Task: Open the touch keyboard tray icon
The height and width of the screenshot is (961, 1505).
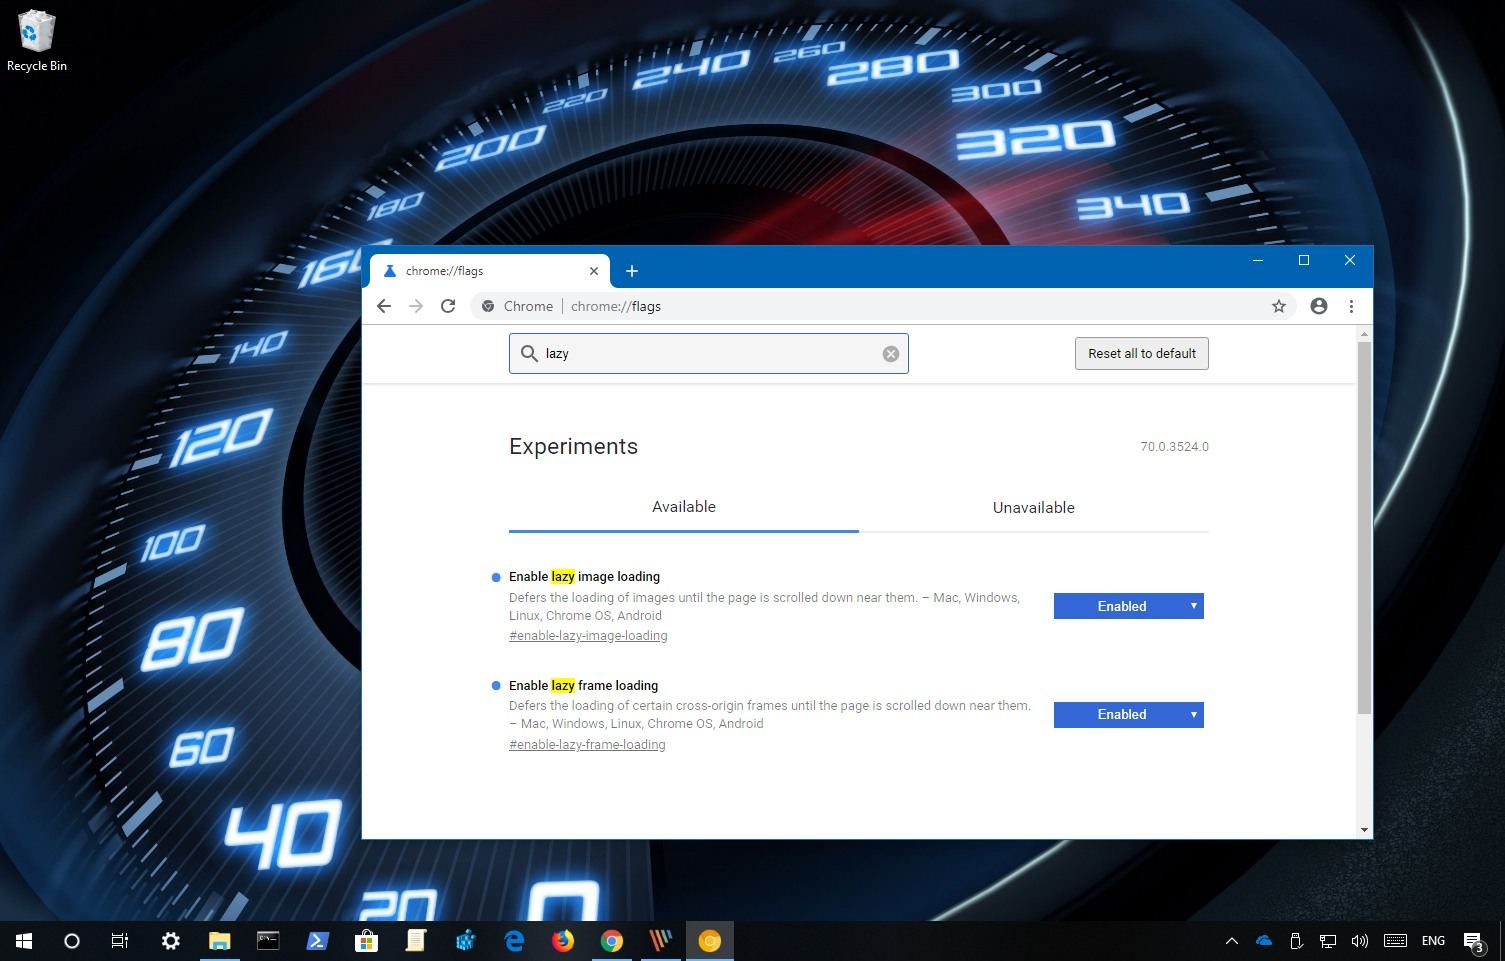Action: [1395, 941]
